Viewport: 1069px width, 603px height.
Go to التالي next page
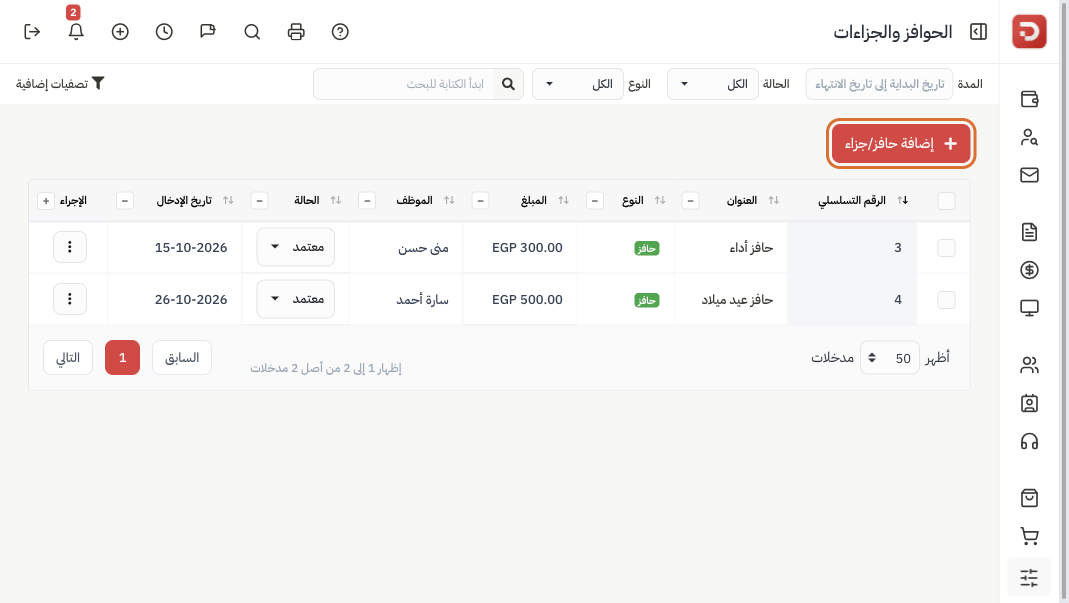pyautogui.click(x=68, y=357)
